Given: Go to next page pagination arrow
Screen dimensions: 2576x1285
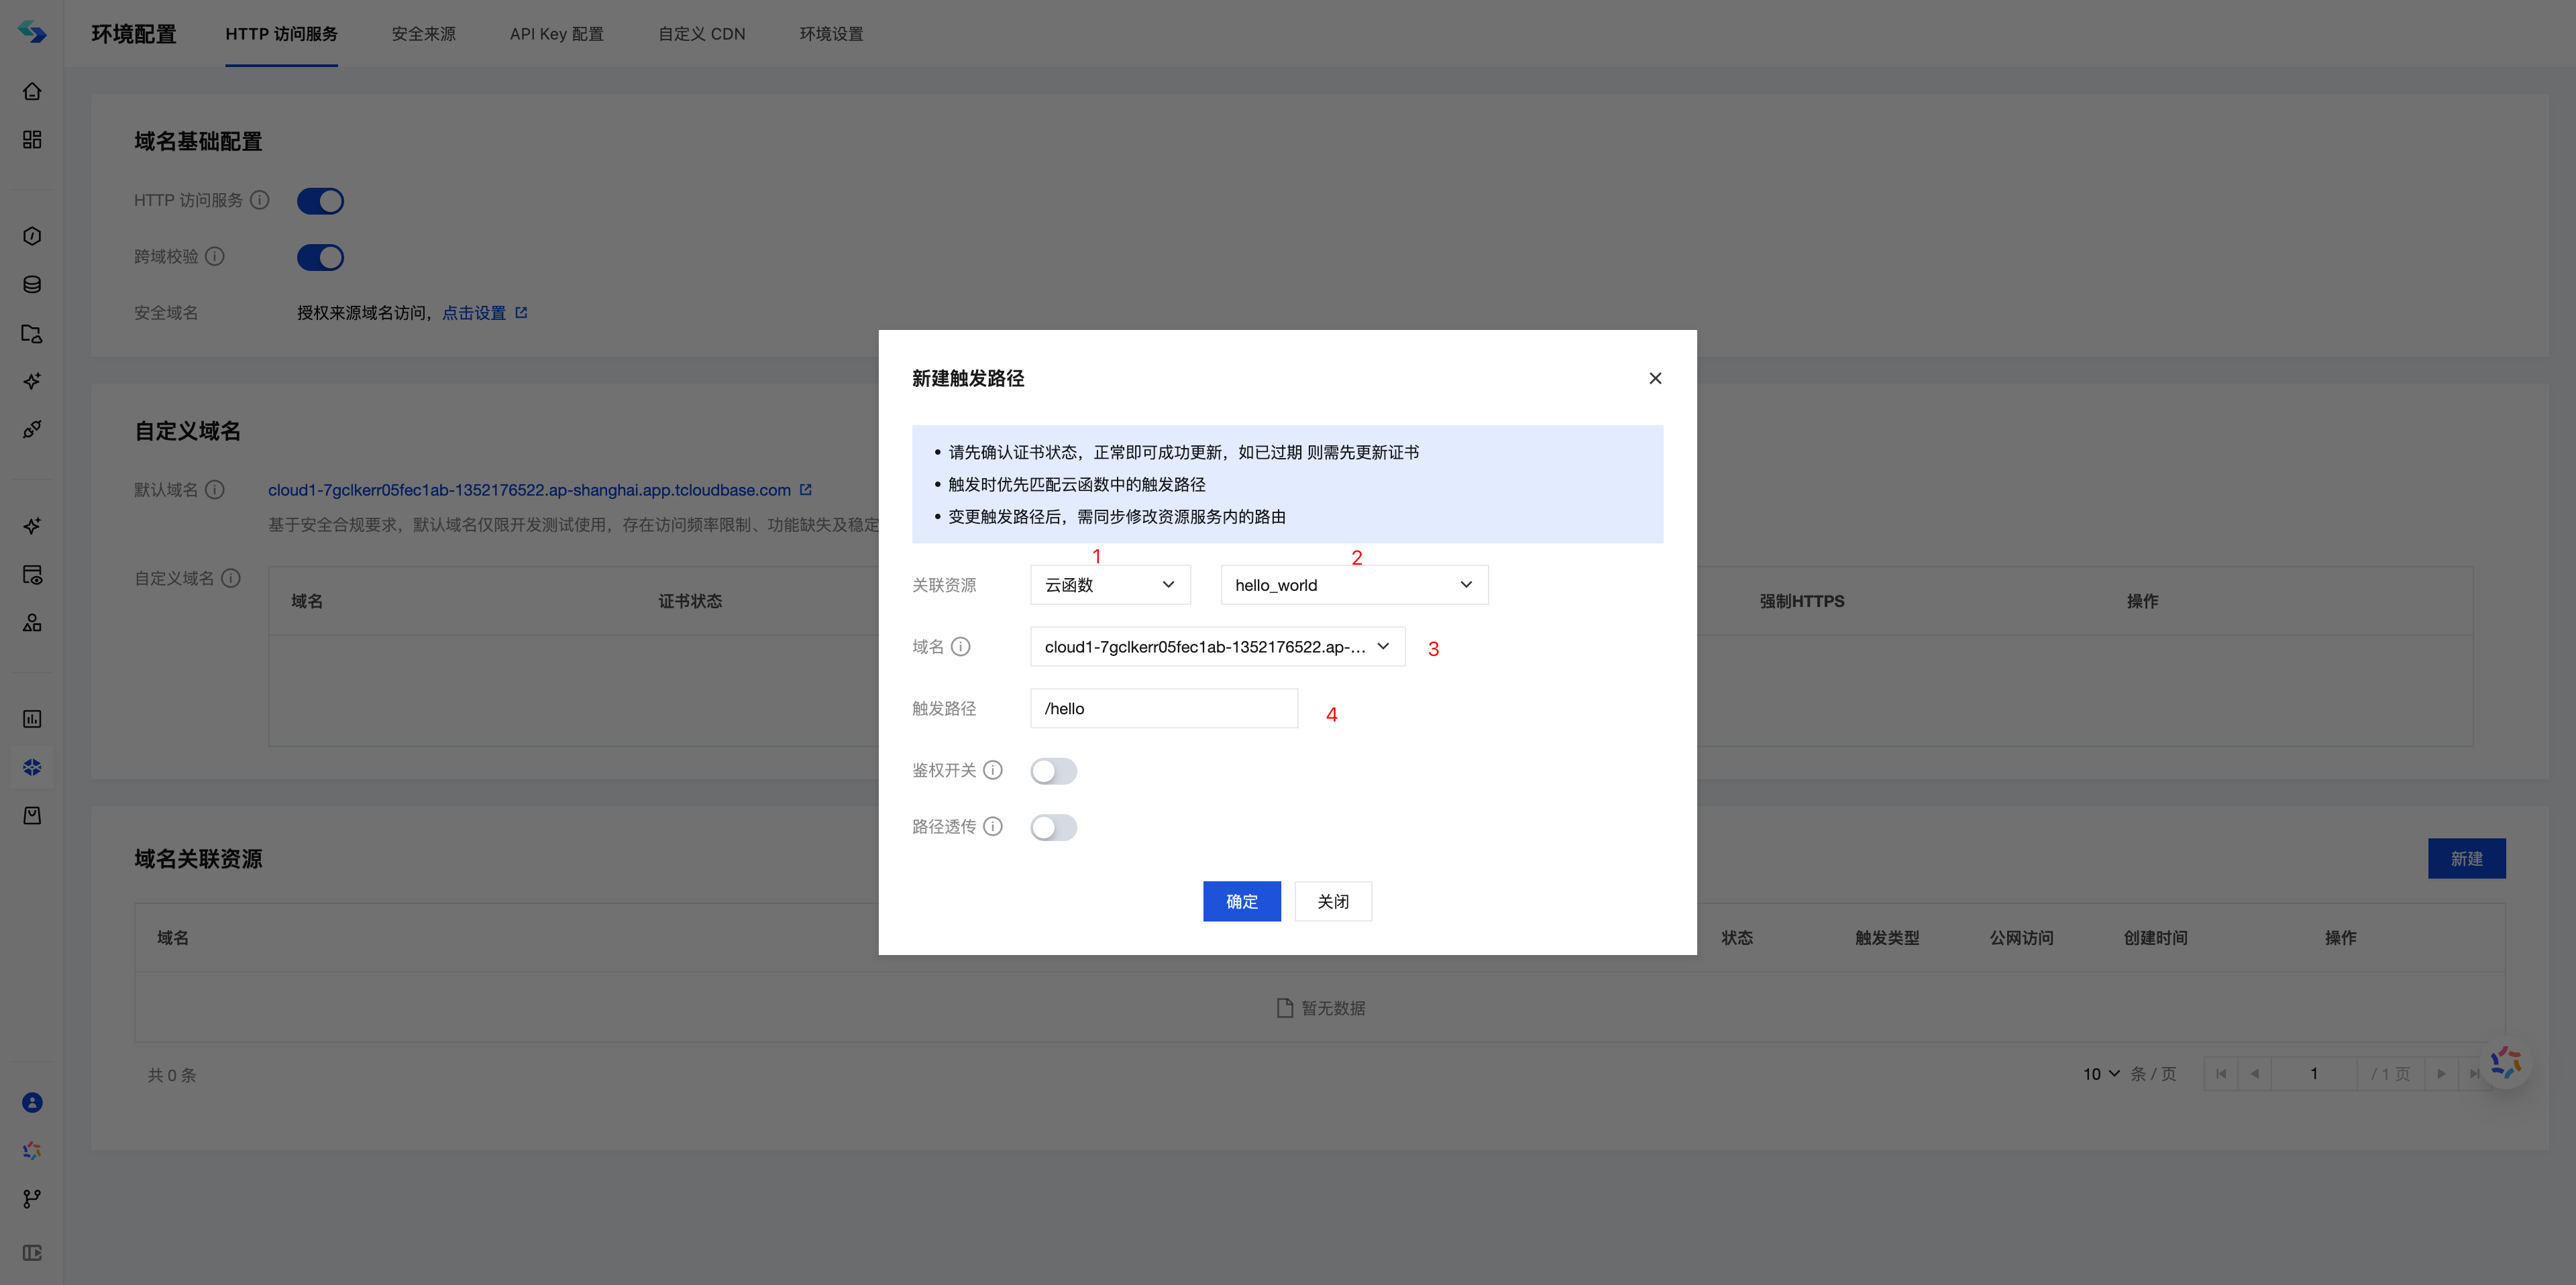Looking at the screenshot, I should pyautogui.click(x=2441, y=1073).
